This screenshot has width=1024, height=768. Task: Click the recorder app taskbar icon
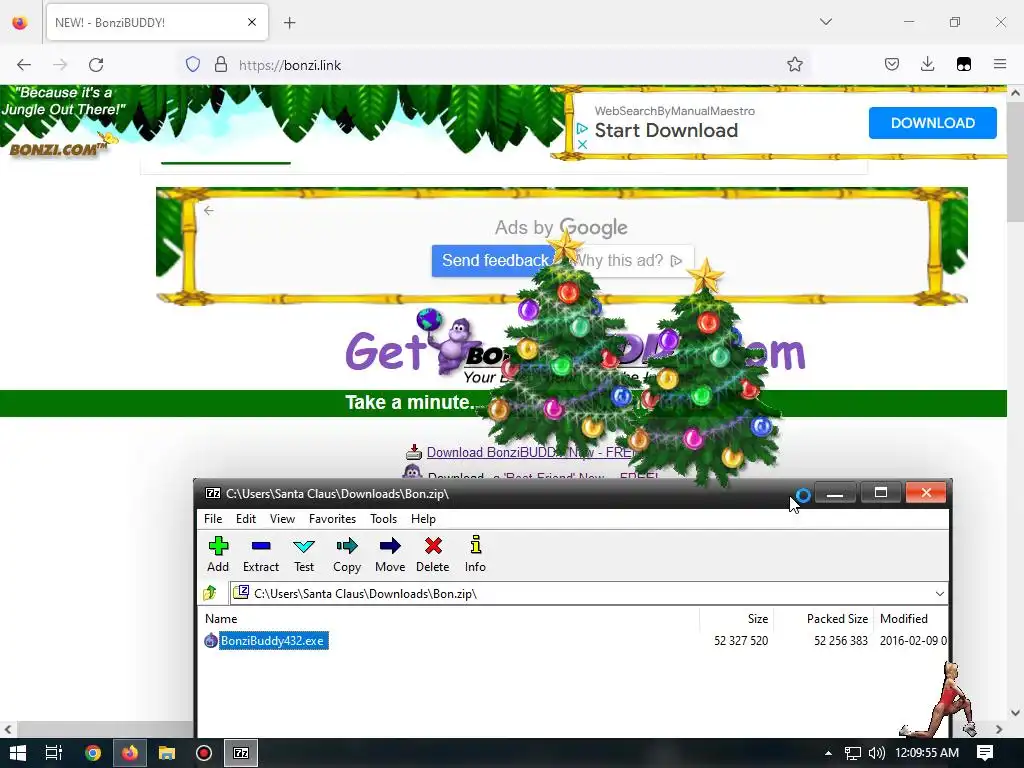coord(204,753)
